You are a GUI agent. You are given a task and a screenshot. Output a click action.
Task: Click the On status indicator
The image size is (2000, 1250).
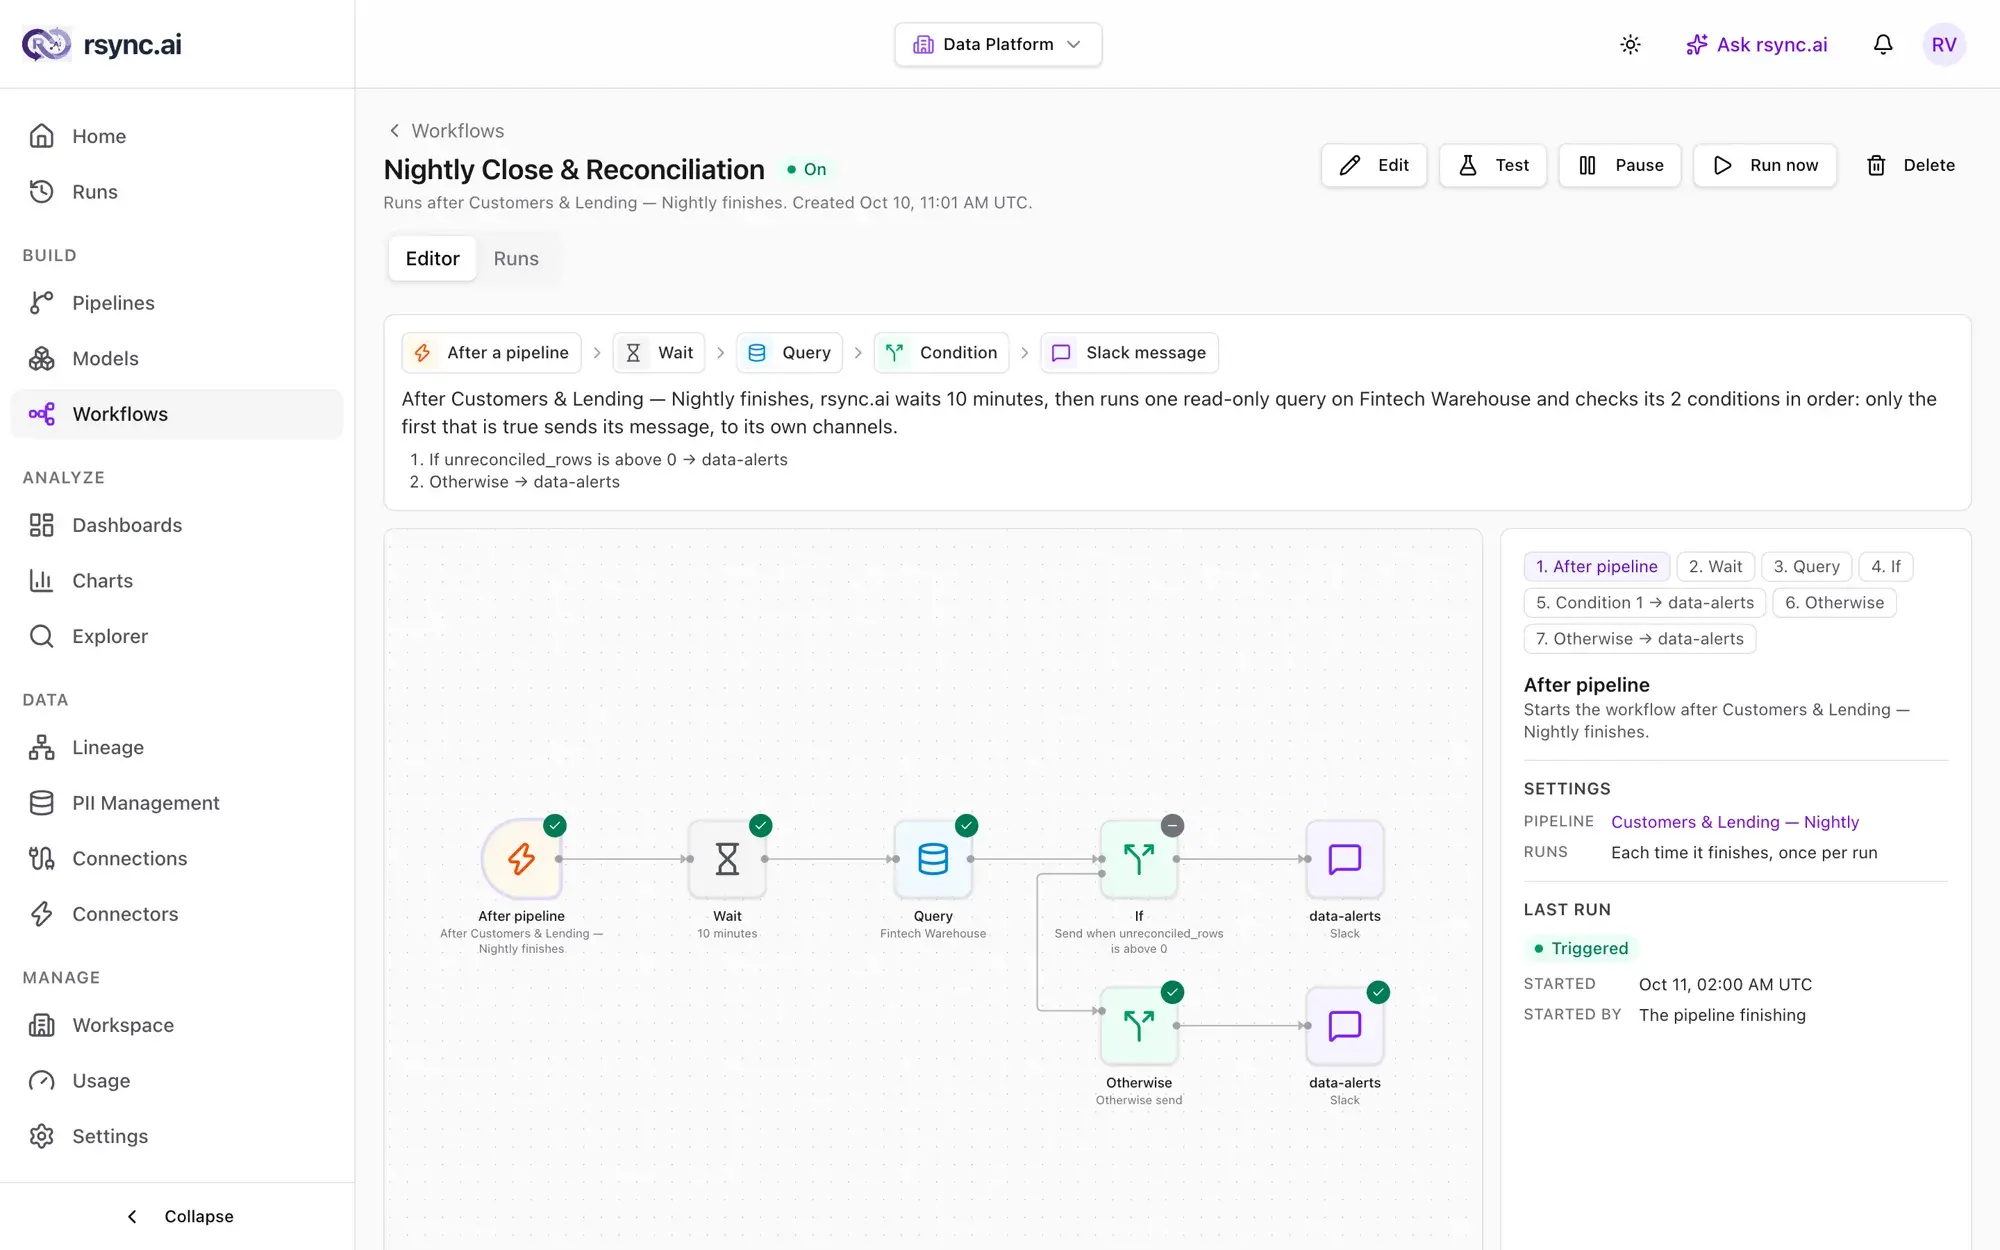(807, 170)
